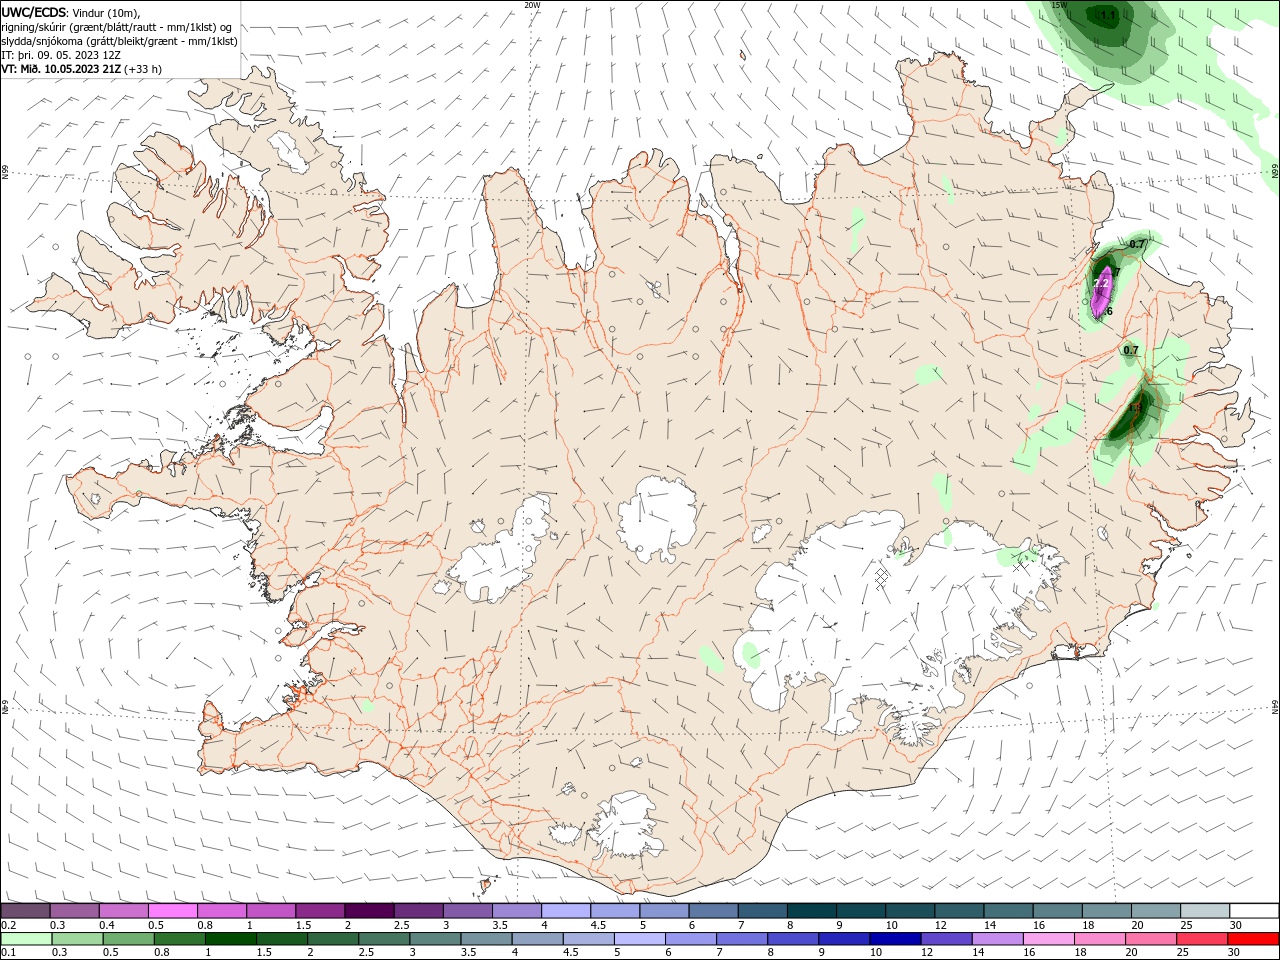Pick the darkest purple swatch labeled 2
This screenshot has width=1280, height=960.
pos(369,911)
